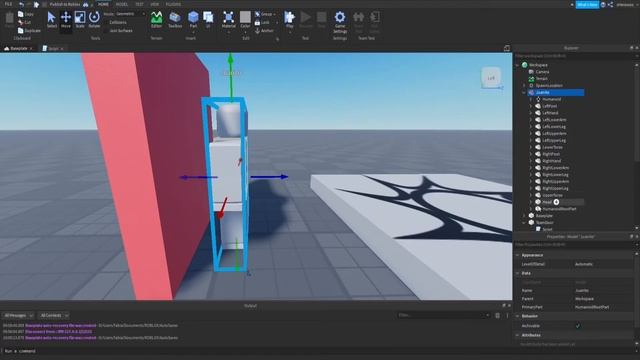Click the Lock icon in Edit section

click(x=258, y=22)
